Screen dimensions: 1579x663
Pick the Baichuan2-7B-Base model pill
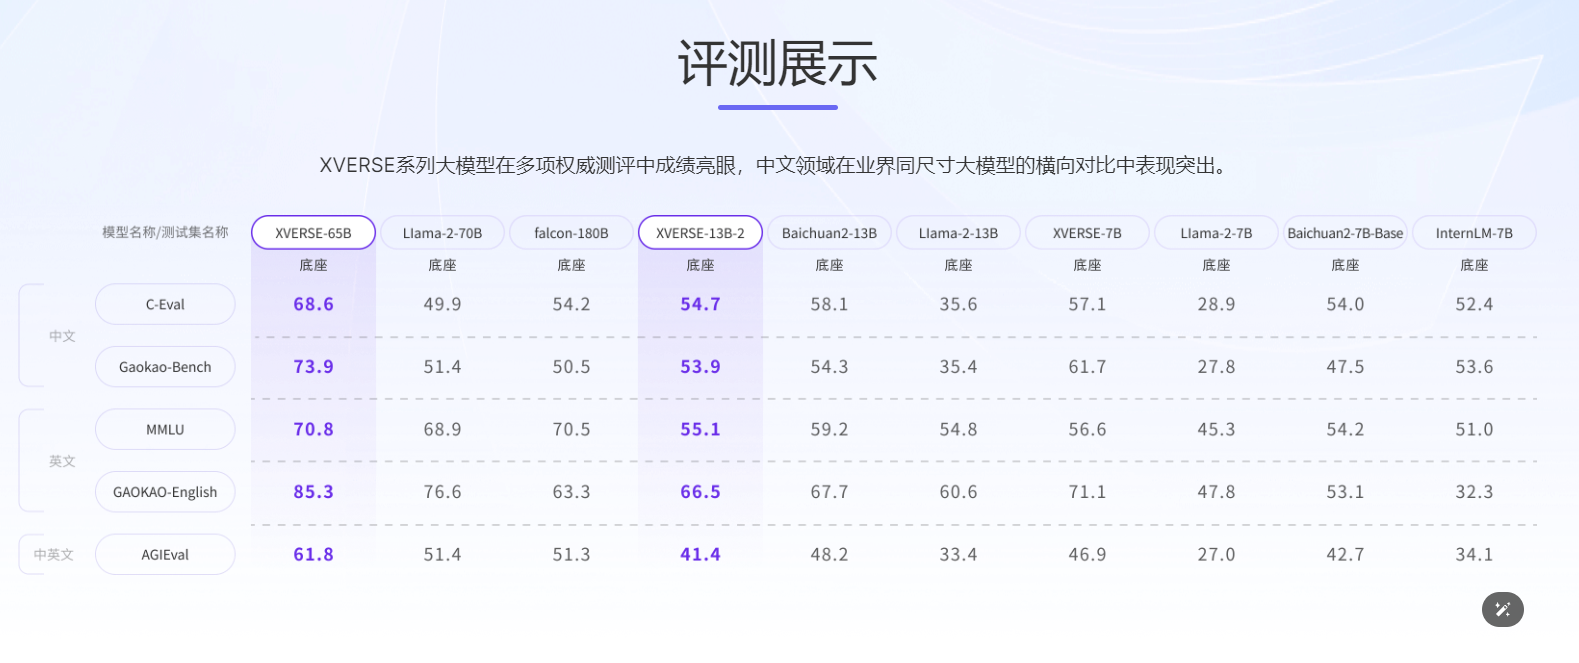click(x=1345, y=233)
